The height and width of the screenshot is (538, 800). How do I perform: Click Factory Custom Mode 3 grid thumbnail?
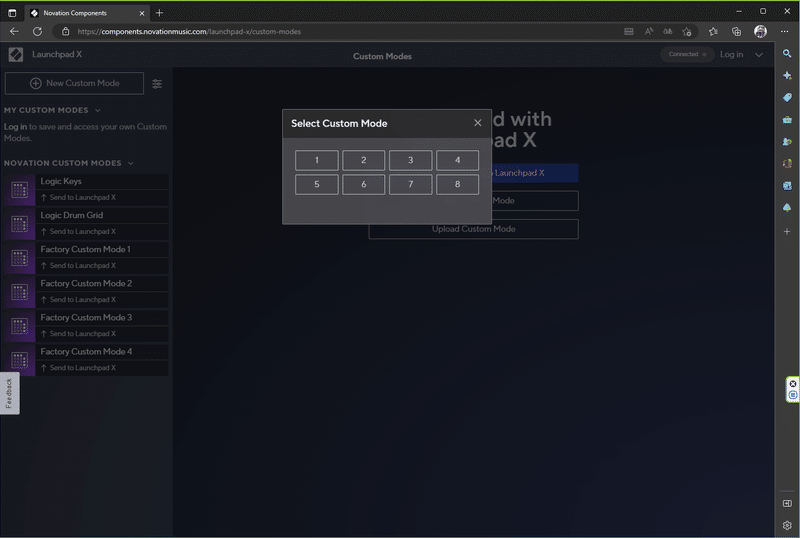click(x=20, y=327)
